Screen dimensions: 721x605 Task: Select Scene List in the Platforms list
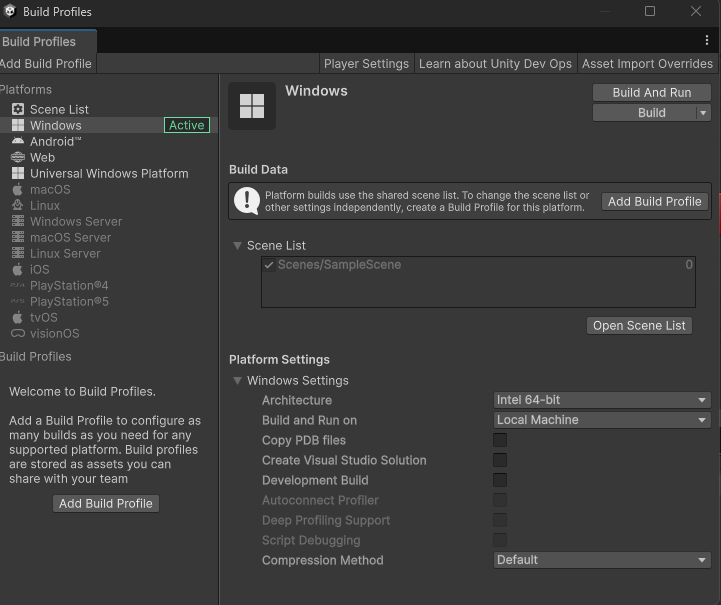[x=59, y=109]
